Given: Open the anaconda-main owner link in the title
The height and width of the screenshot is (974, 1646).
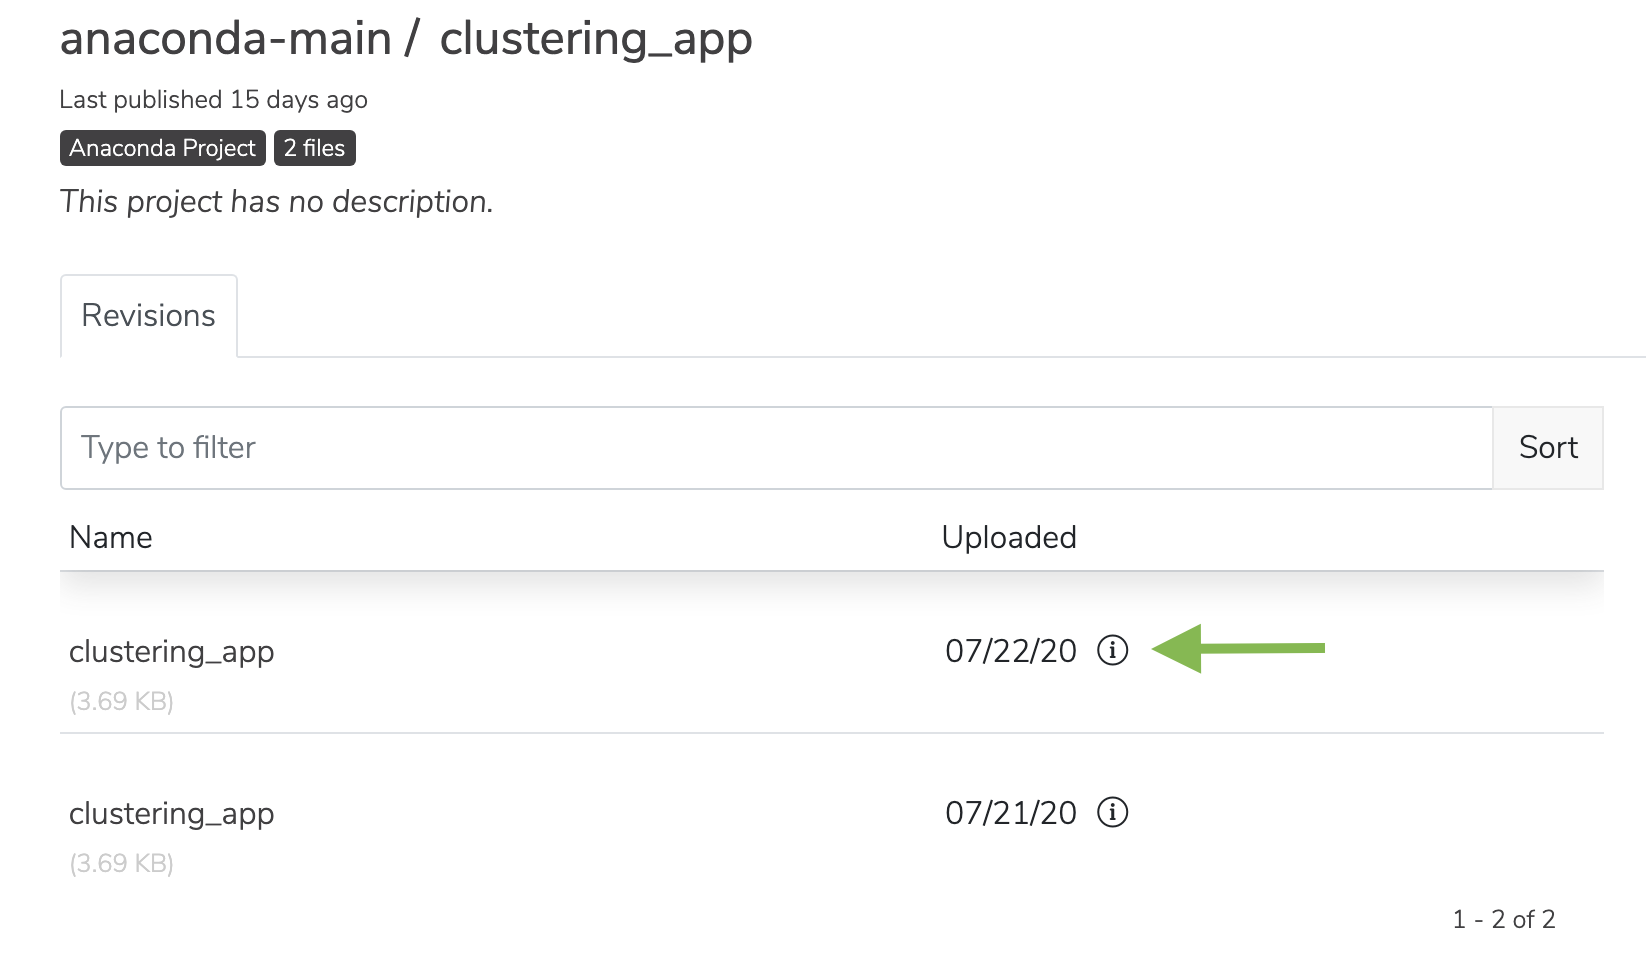Looking at the screenshot, I should tap(226, 39).
